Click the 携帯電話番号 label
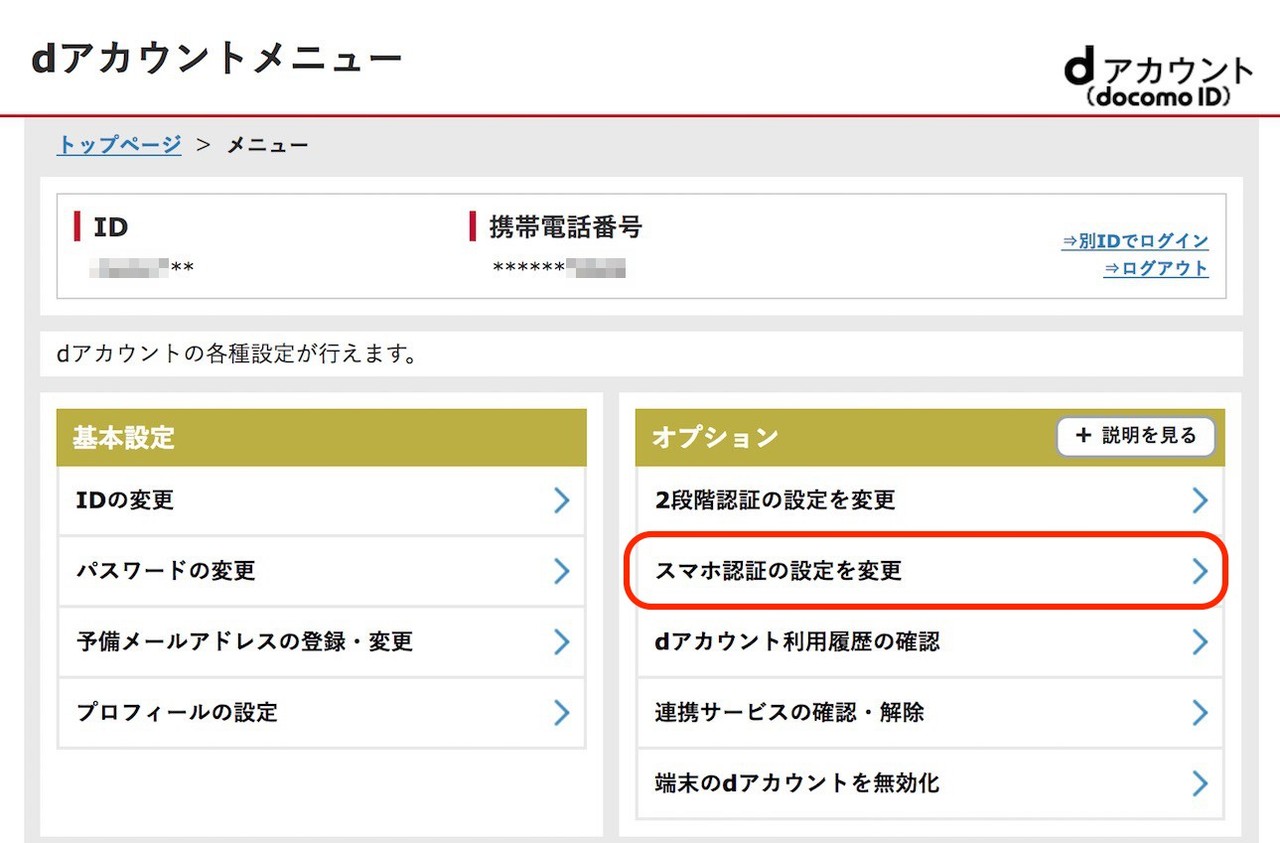The width and height of the screenshot is (1280, 843). (565, 227)
